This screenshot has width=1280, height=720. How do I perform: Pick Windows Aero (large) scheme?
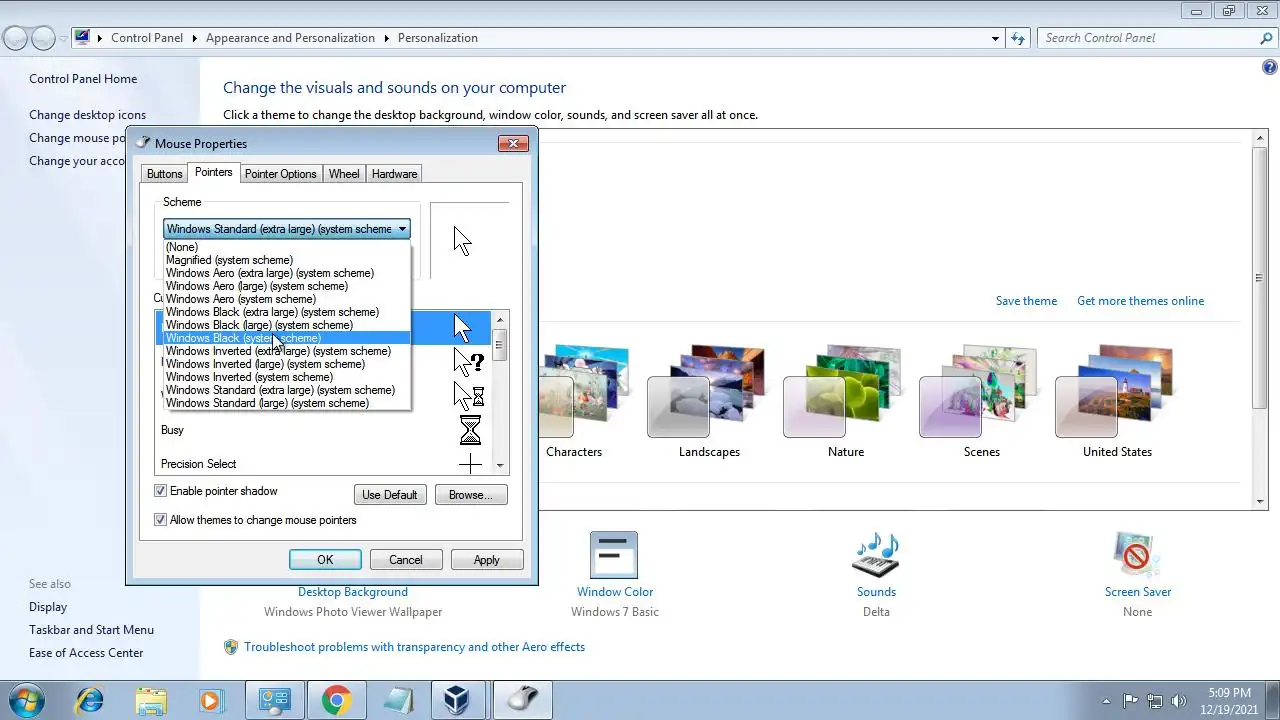click(287, 286)
